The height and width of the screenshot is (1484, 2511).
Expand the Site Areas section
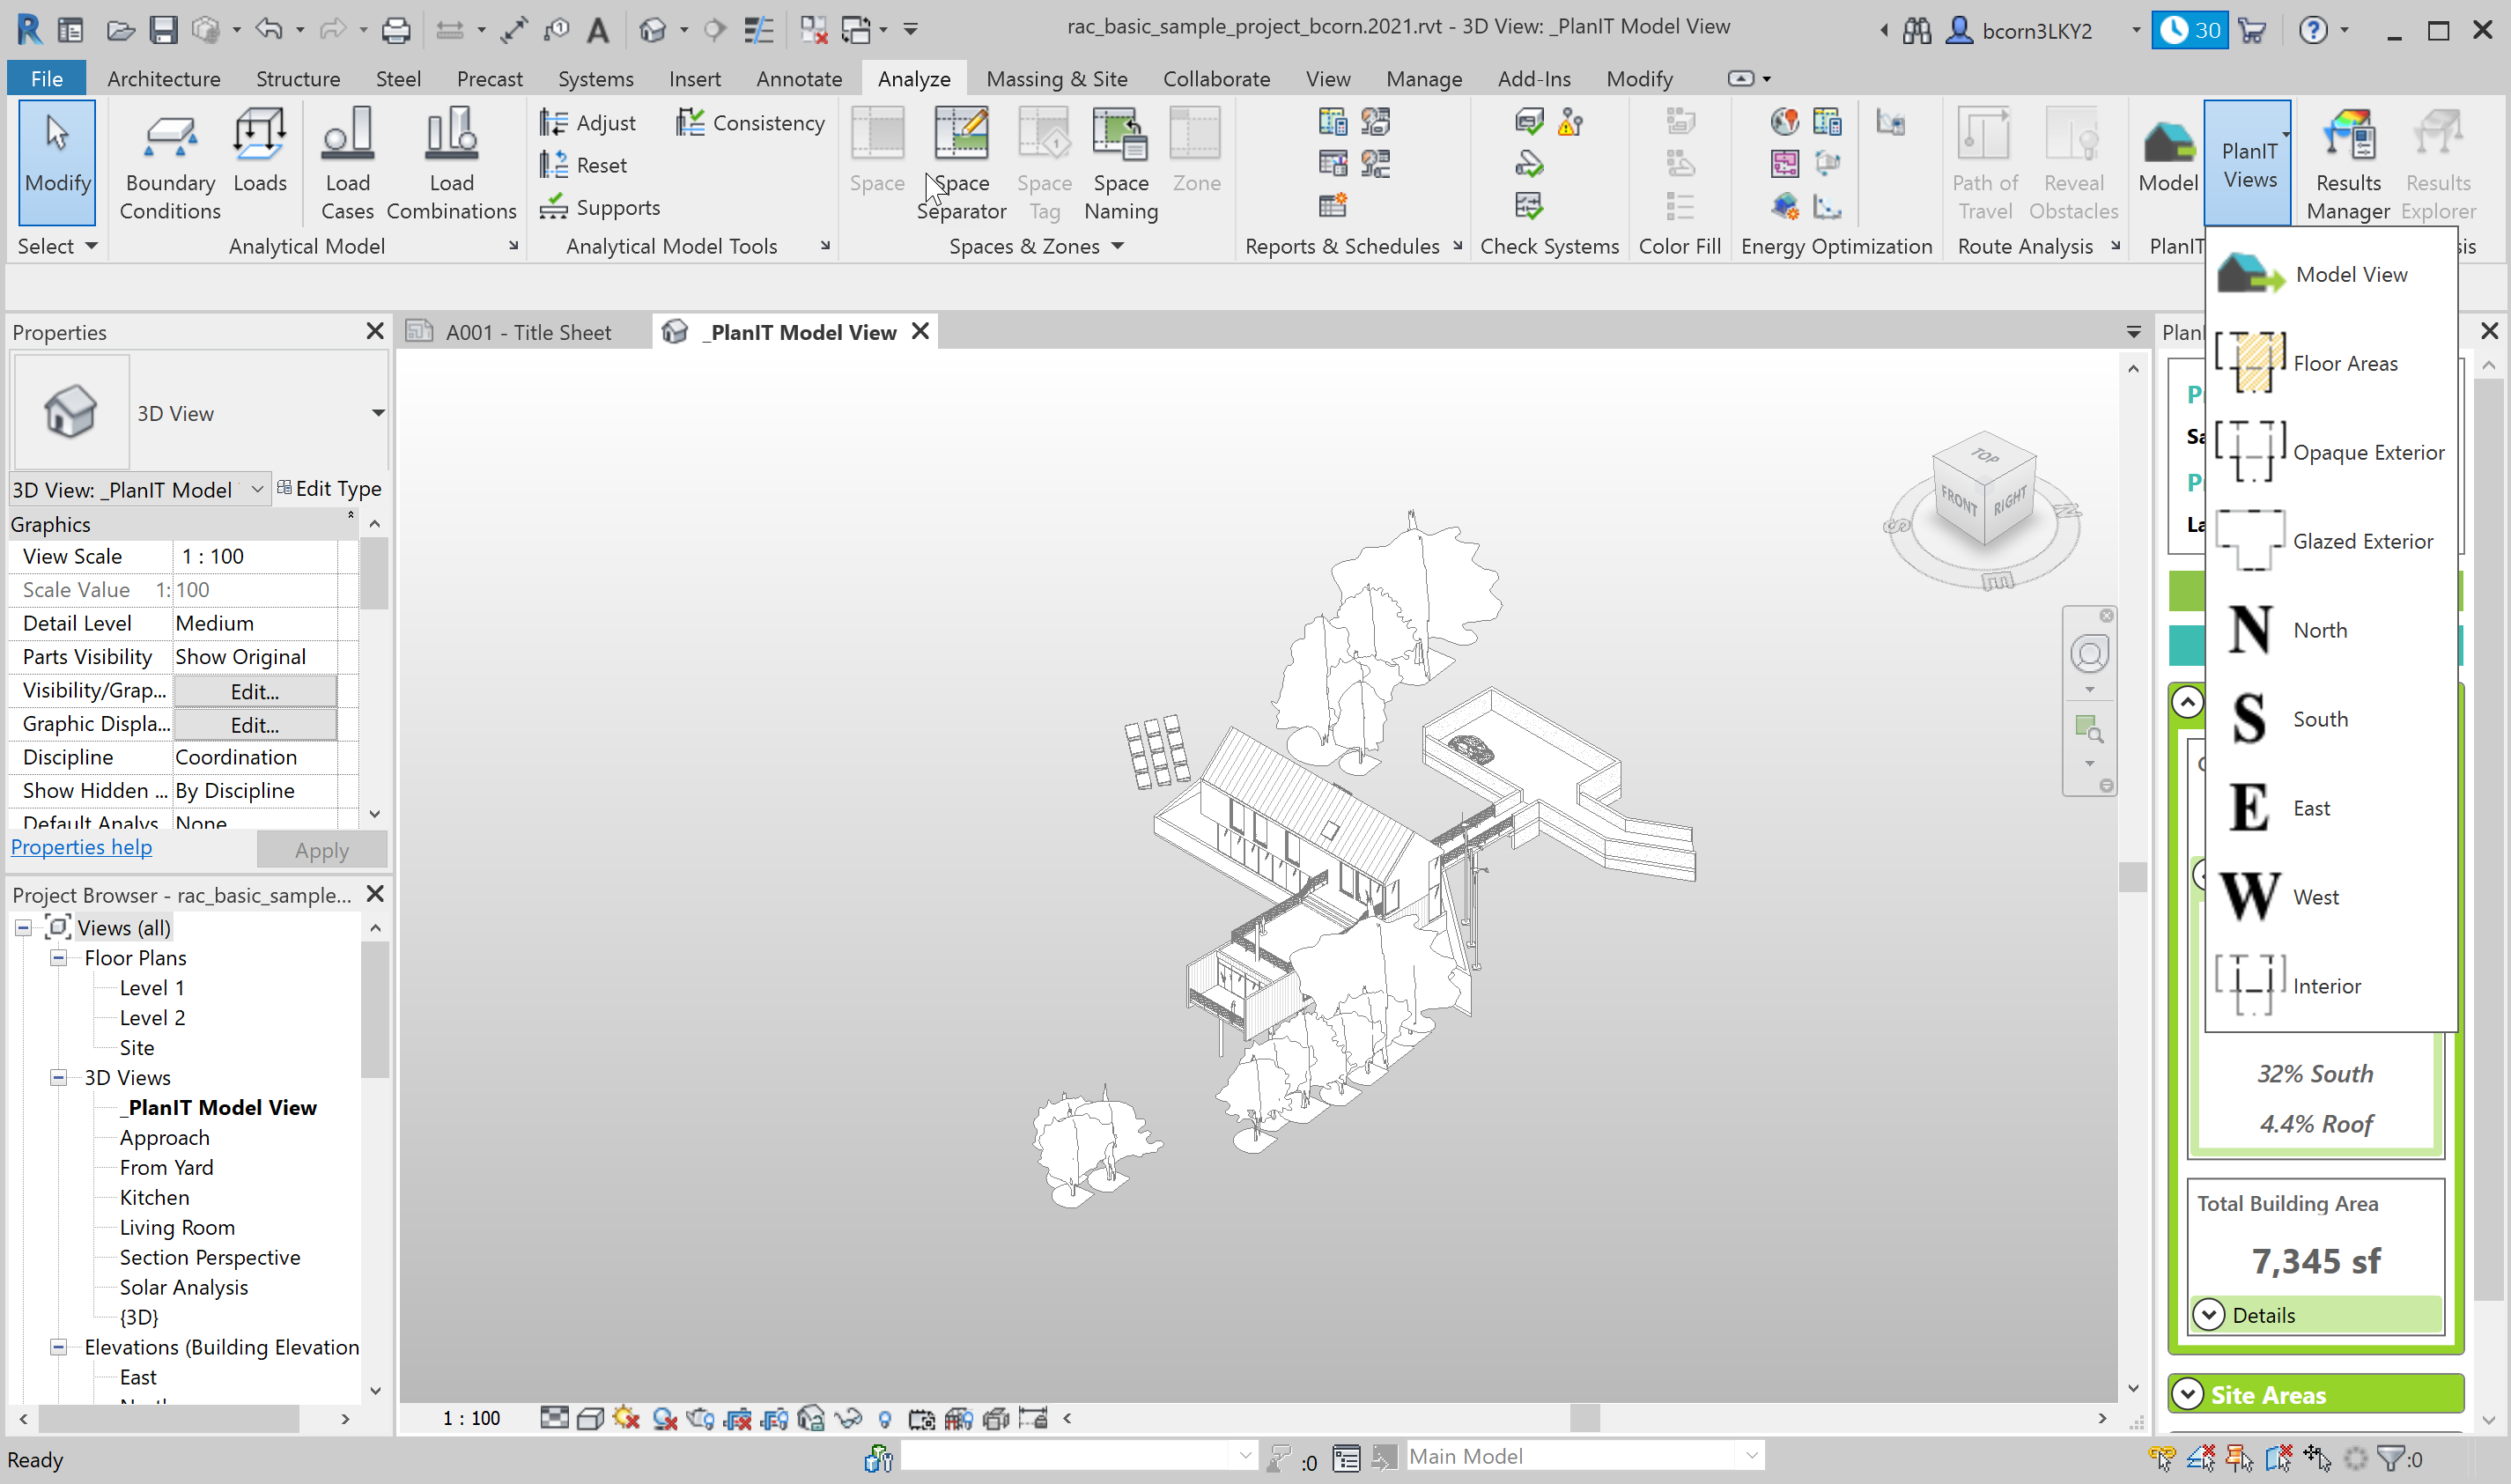[x=2187, y=1394]
